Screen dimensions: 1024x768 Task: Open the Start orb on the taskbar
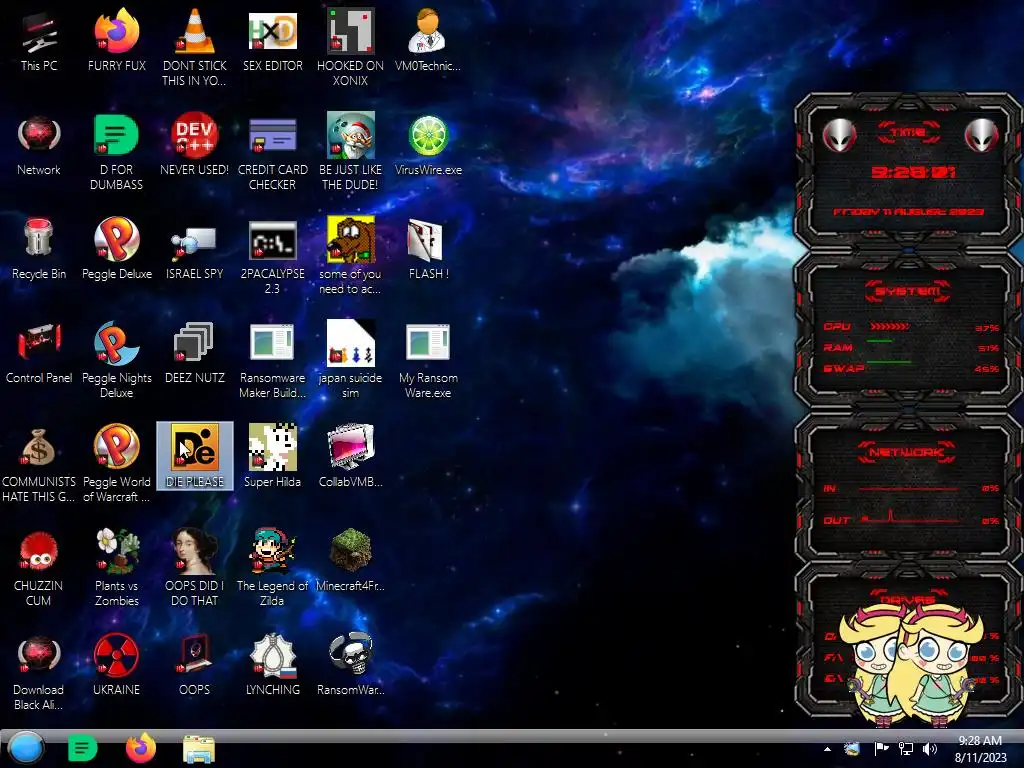tap(26, 748)
